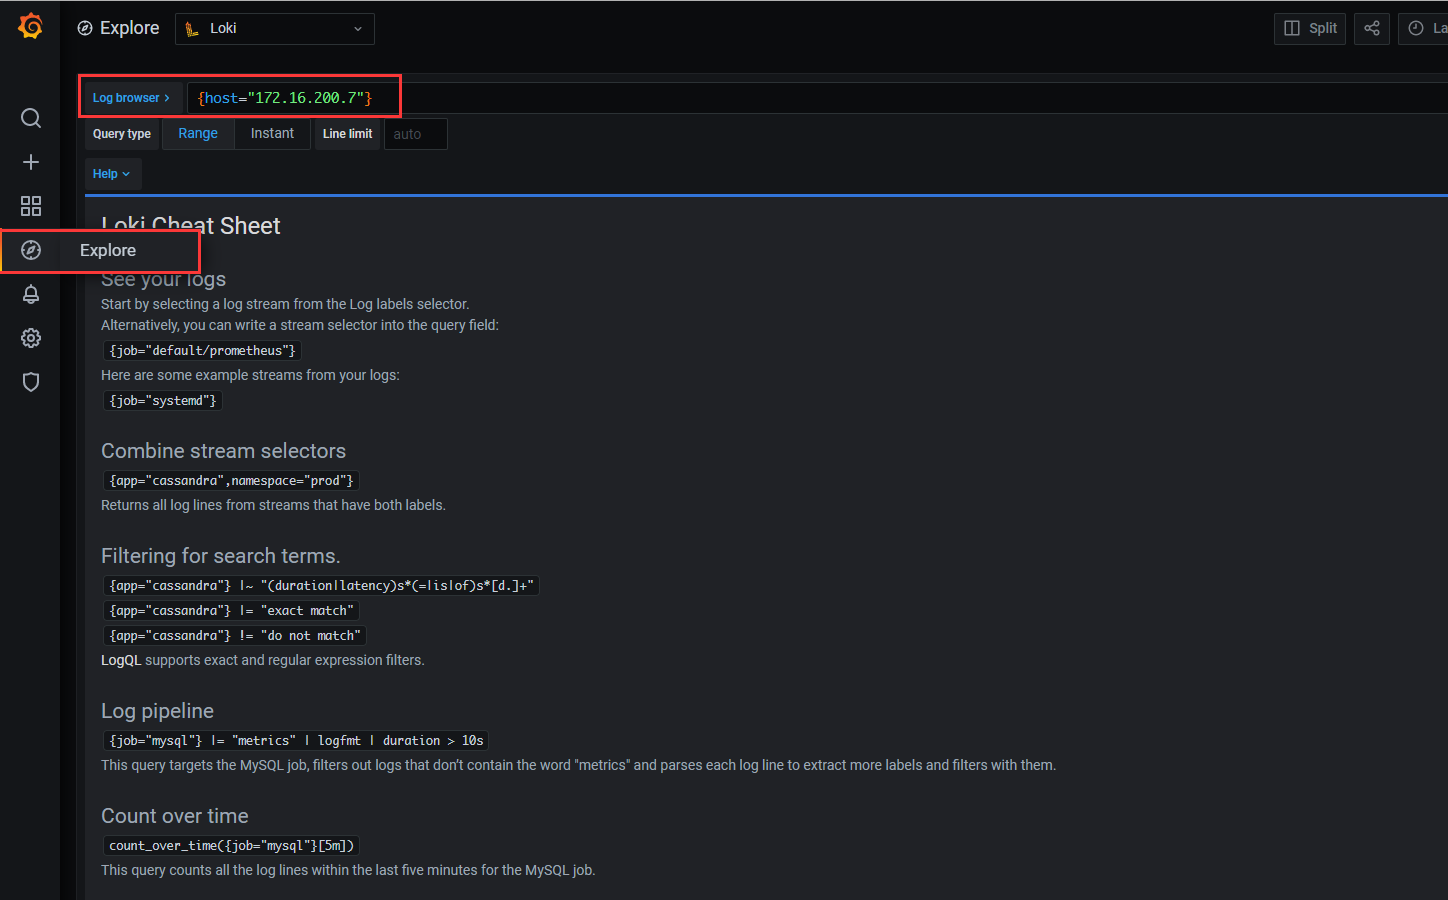Screen dimensions: 1448x900
Task: Click the "Count over time" heading
Action: pos(175,816)
